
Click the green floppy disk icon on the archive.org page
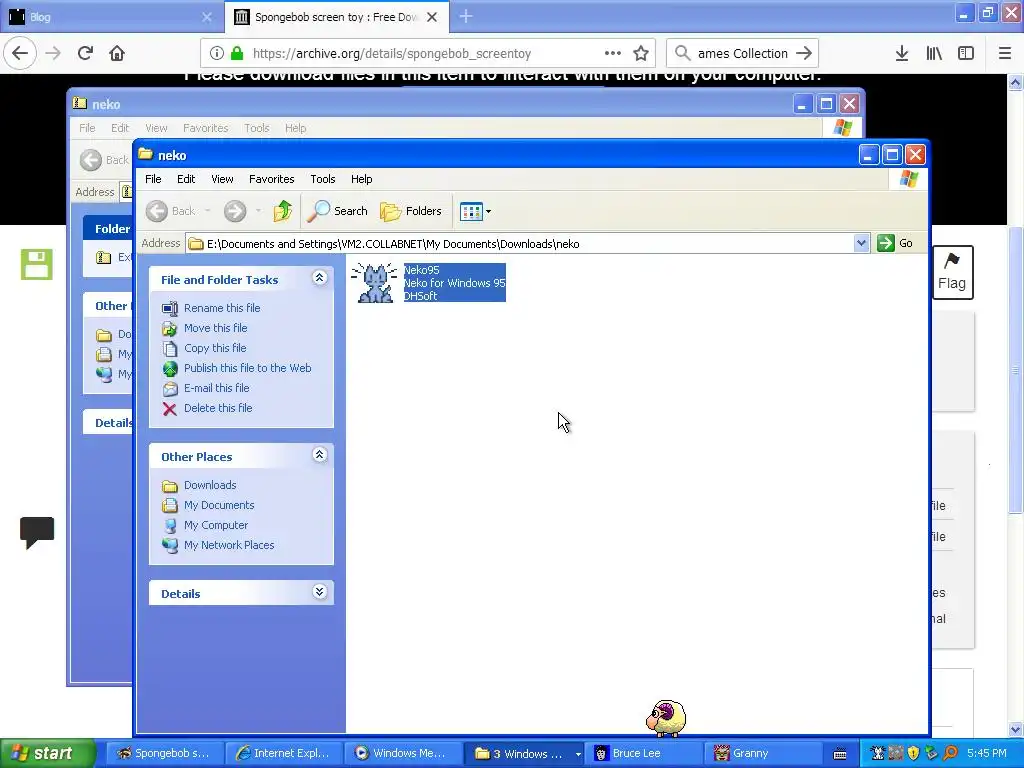point(37,264)
